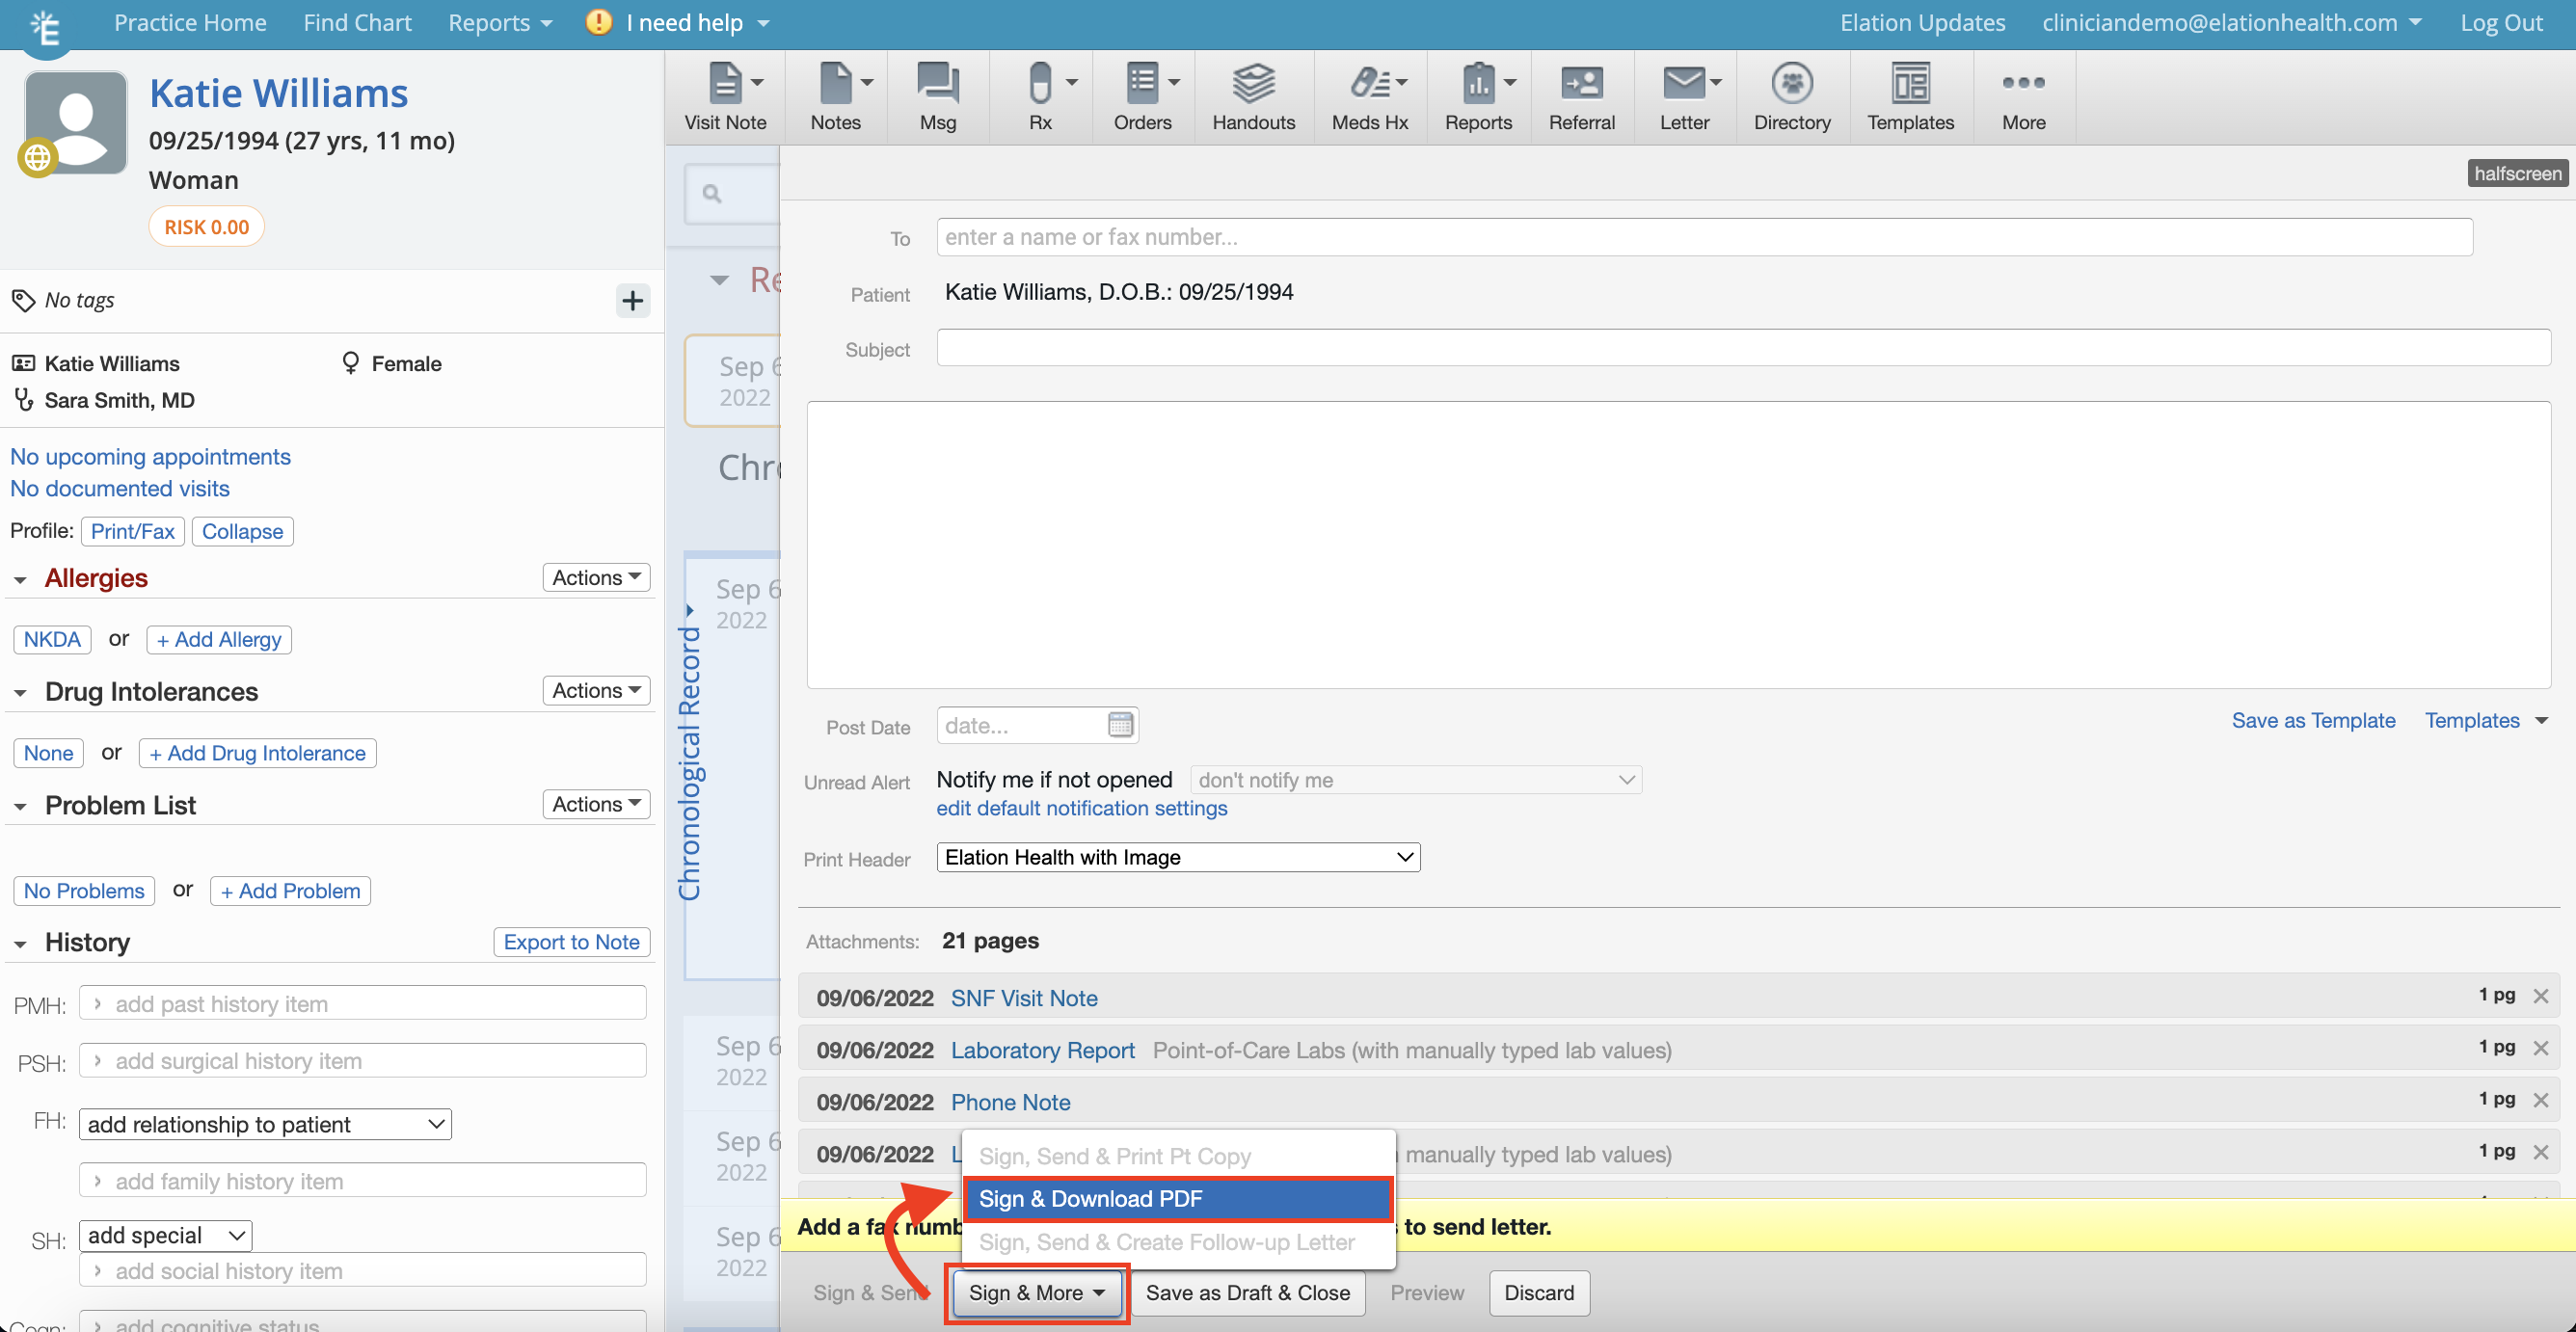2576x1332 pixels.
Task: Open the Rx prescription icon
Action: point(1040,84)
